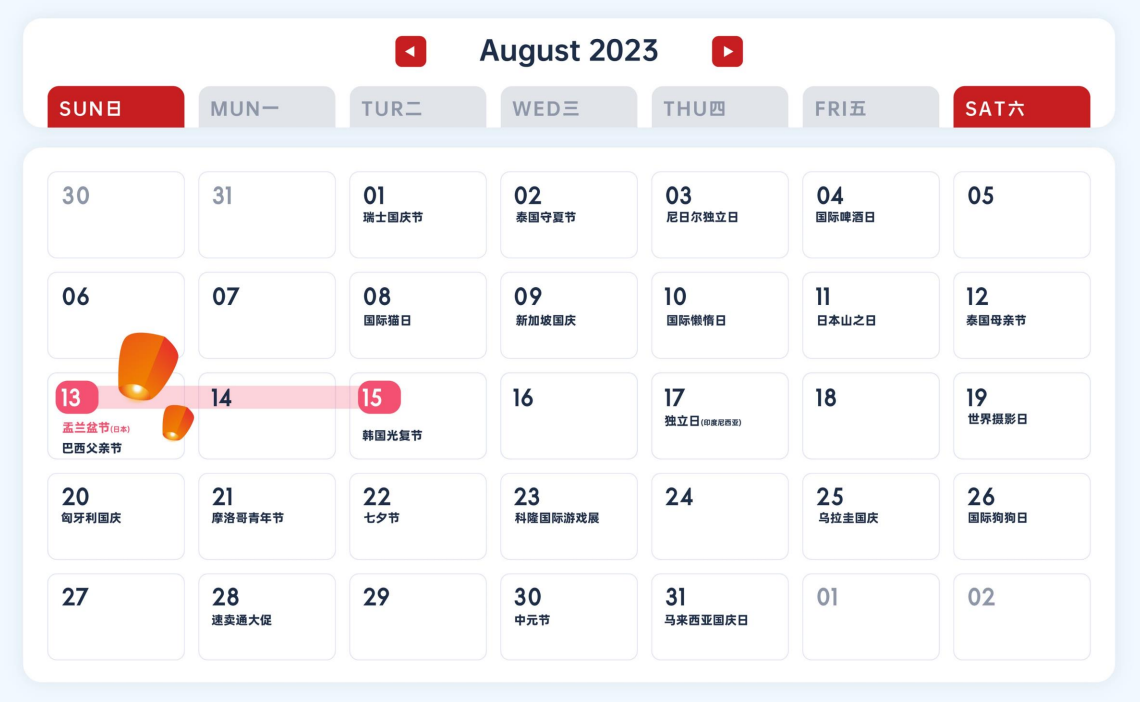Viewport: 1140px width, 702px height.
Task: Select August 28 速卖通大促 cell
Action: 266,616
